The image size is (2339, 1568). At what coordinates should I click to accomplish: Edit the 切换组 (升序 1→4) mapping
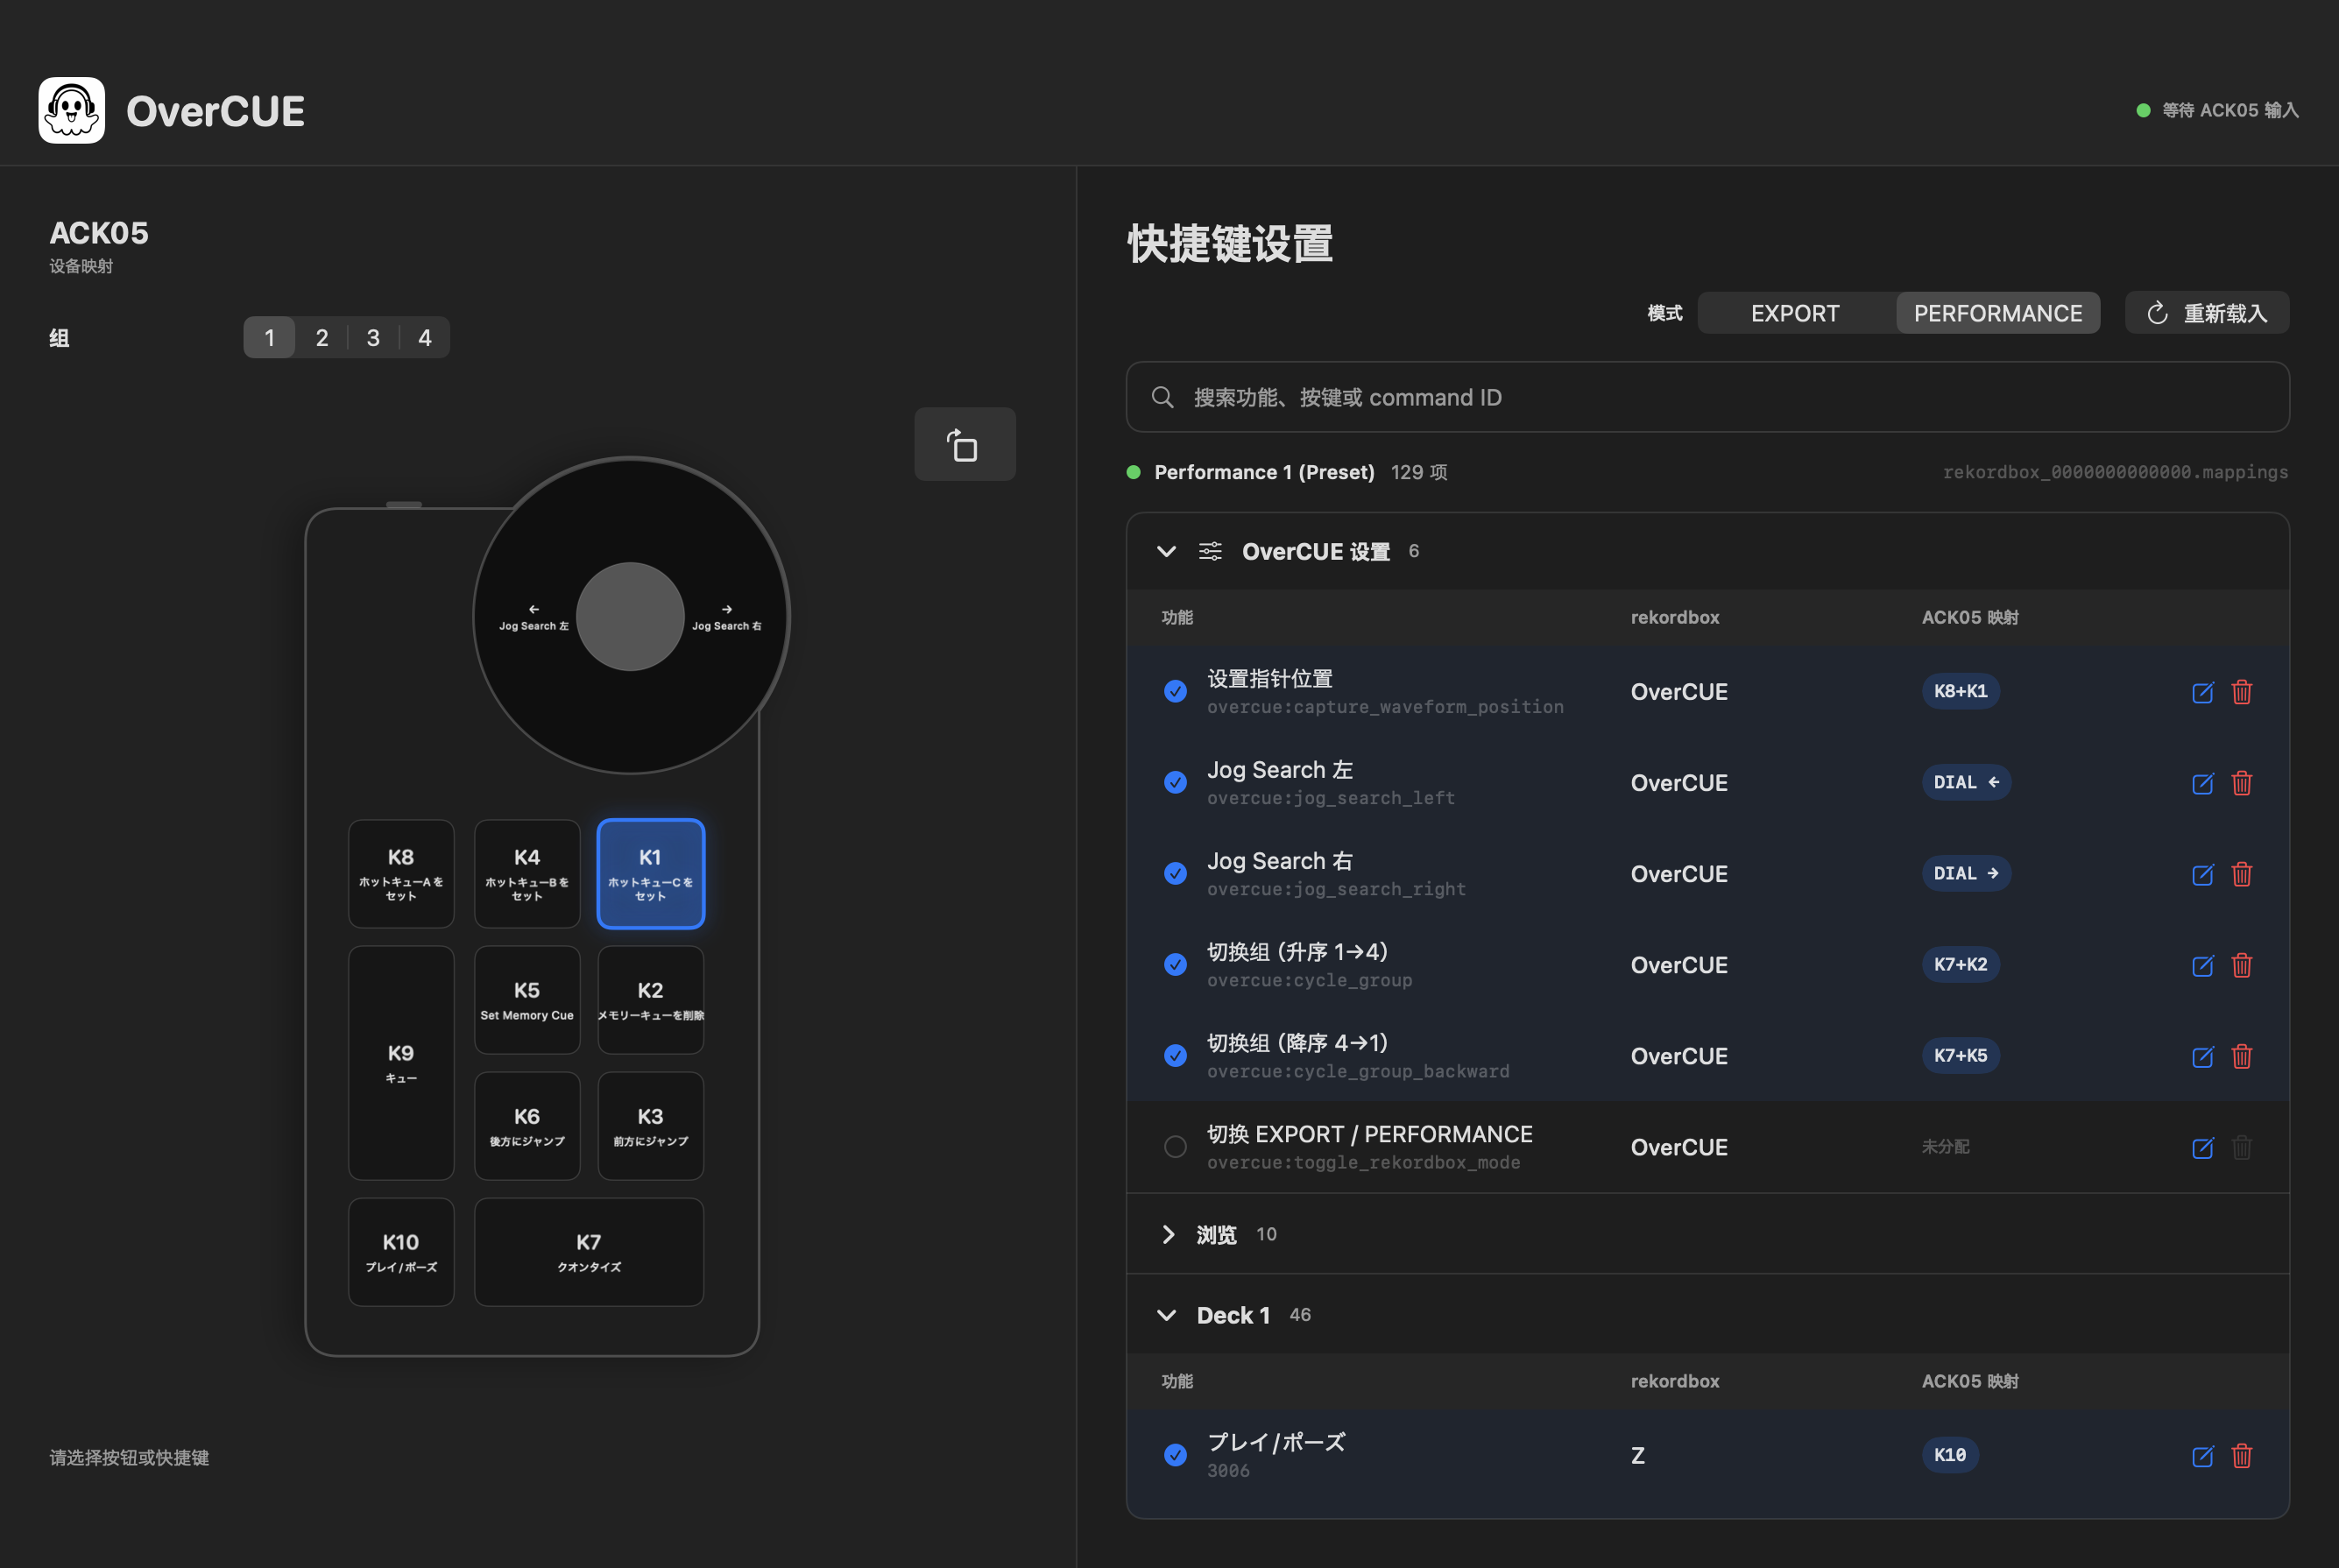[2202, 965]
